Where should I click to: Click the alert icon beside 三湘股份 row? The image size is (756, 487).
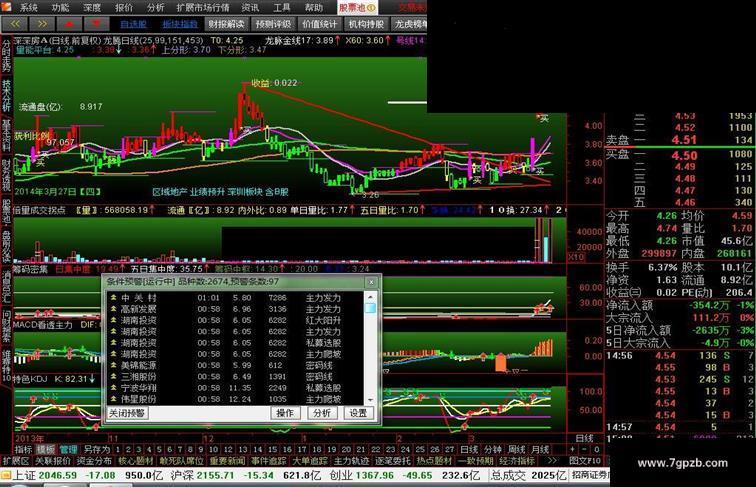pos(113,377)
